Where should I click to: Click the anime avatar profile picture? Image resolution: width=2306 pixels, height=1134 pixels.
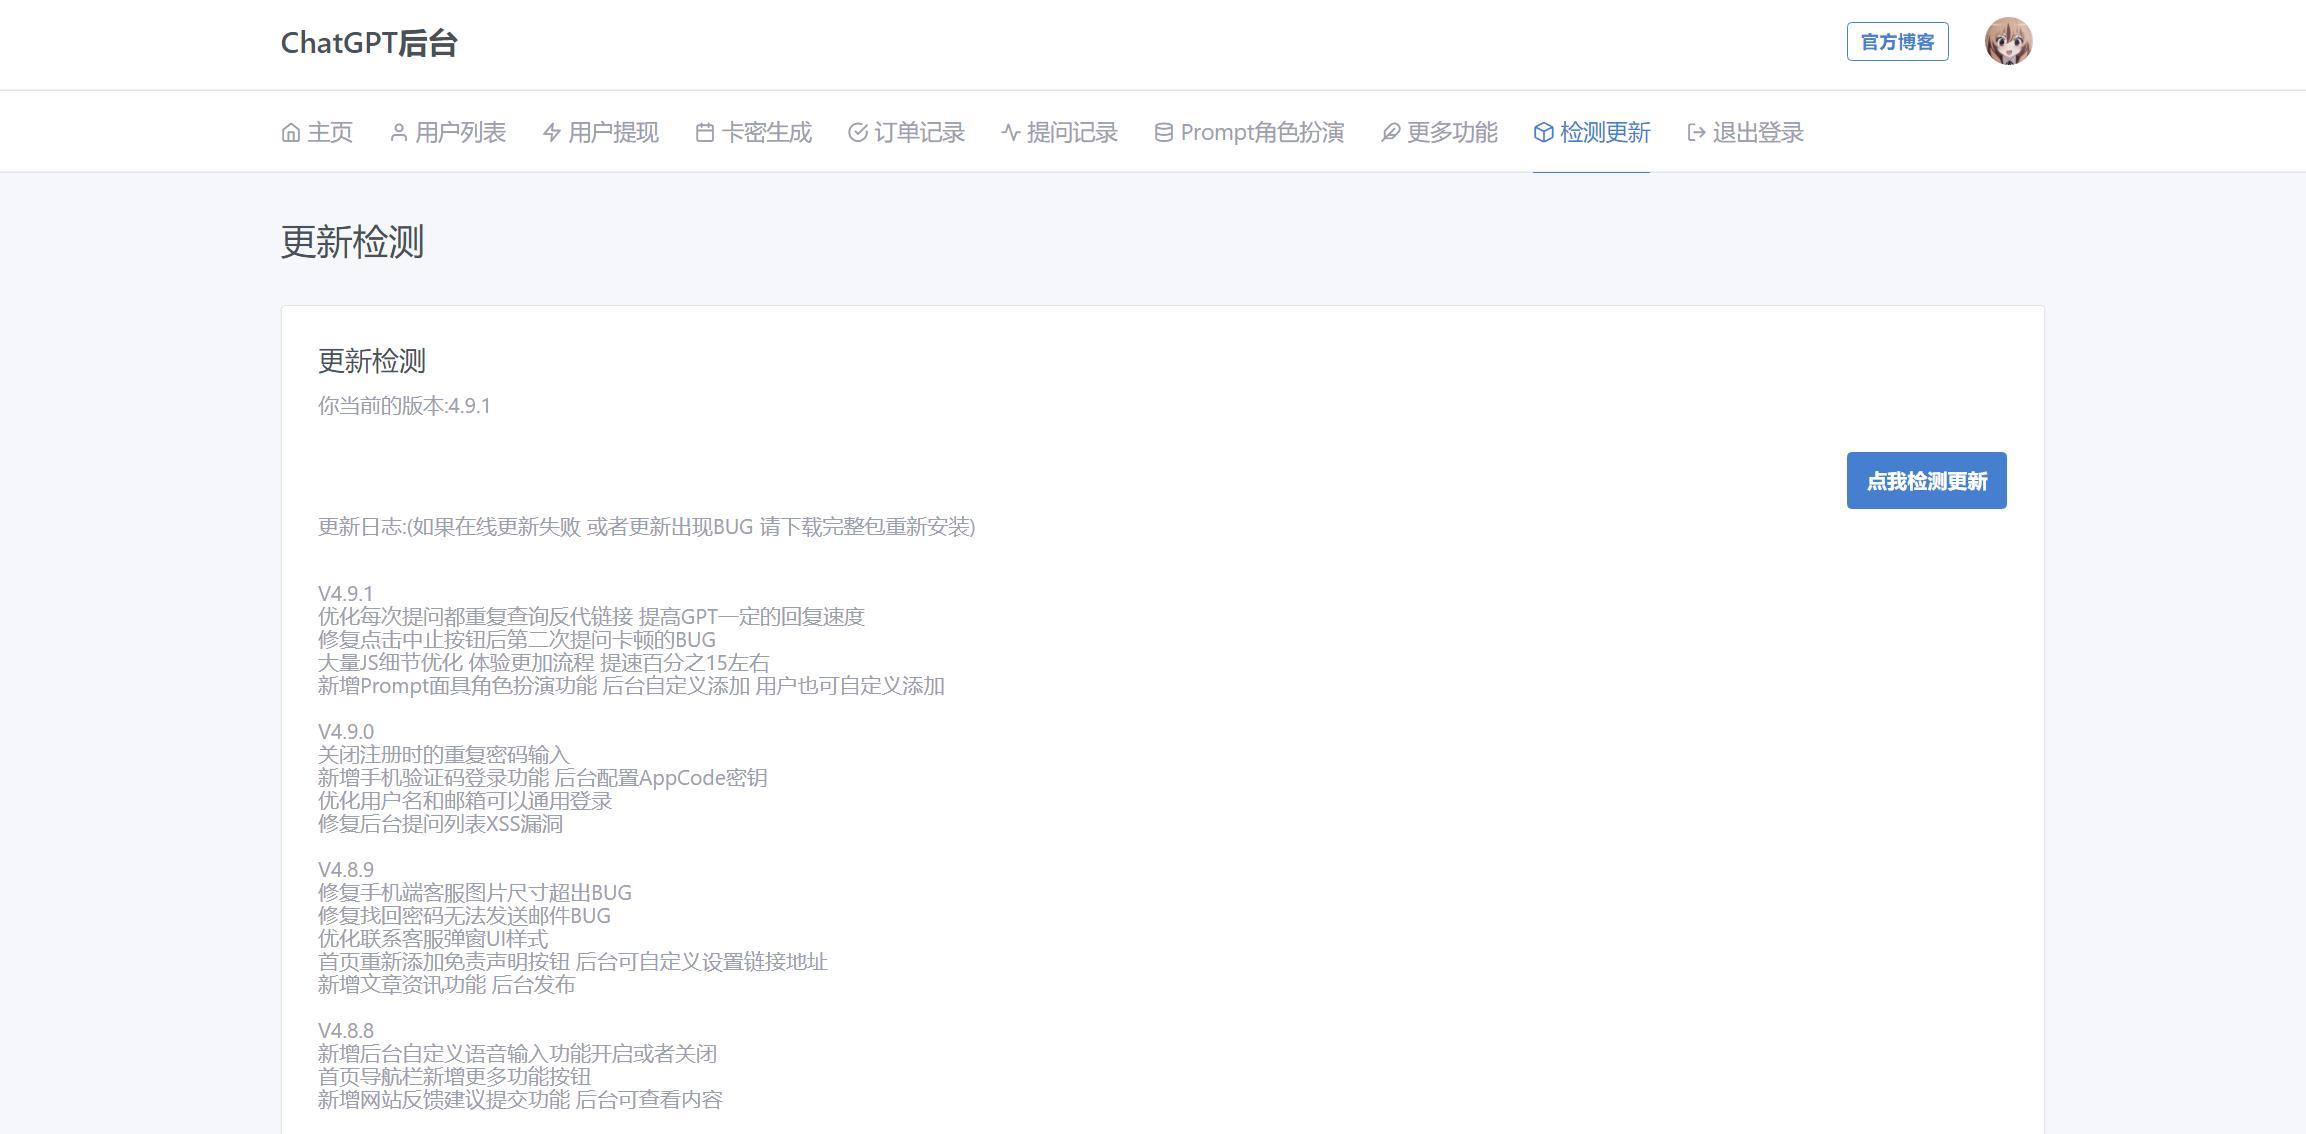tap(2009, 42)
